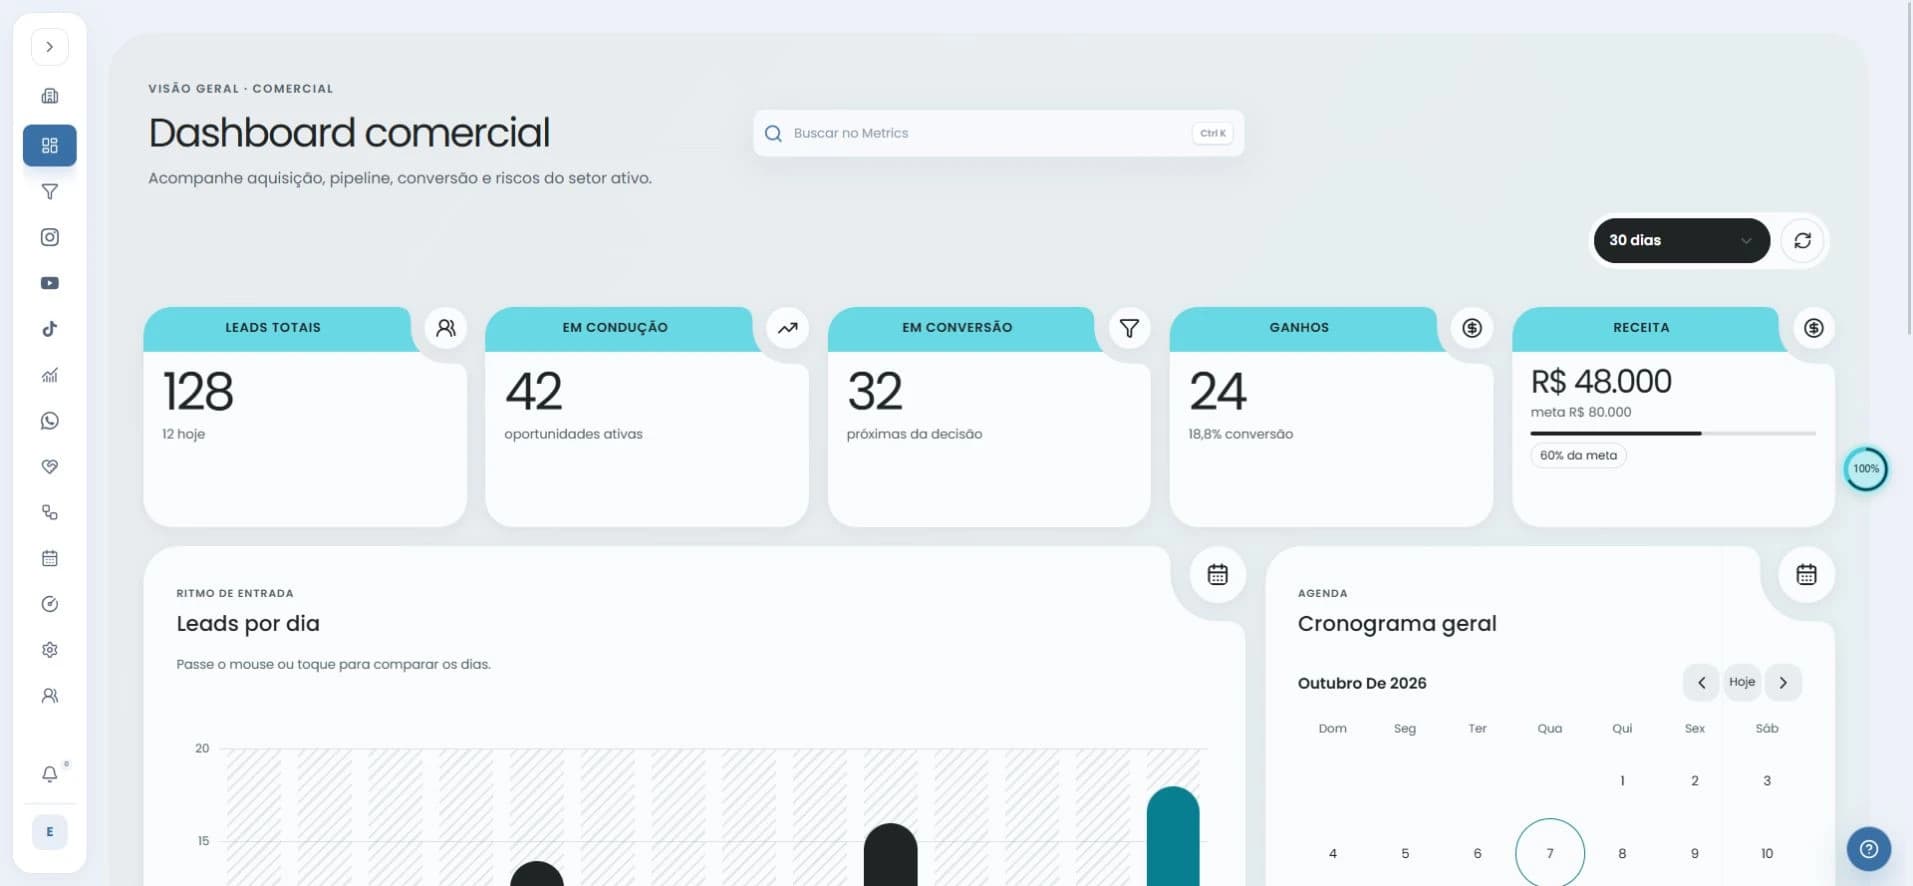Open the gauge icon in sidebar

click(x=50, y=604)
